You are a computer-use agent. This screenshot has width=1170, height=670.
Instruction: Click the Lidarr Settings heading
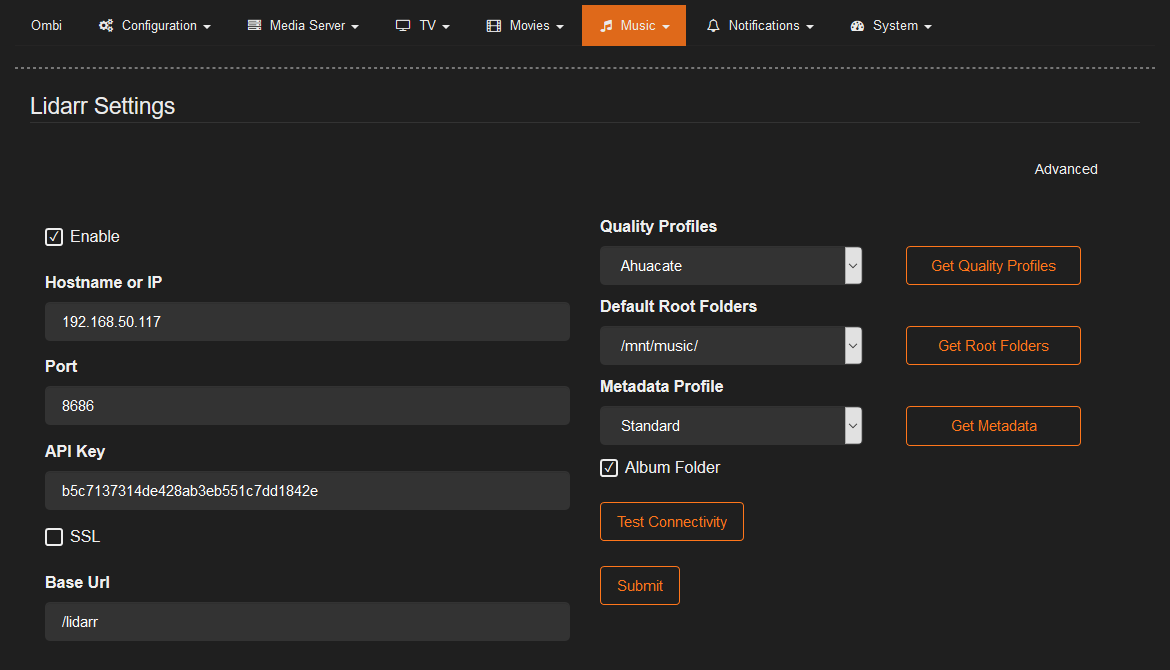[102, 106]
